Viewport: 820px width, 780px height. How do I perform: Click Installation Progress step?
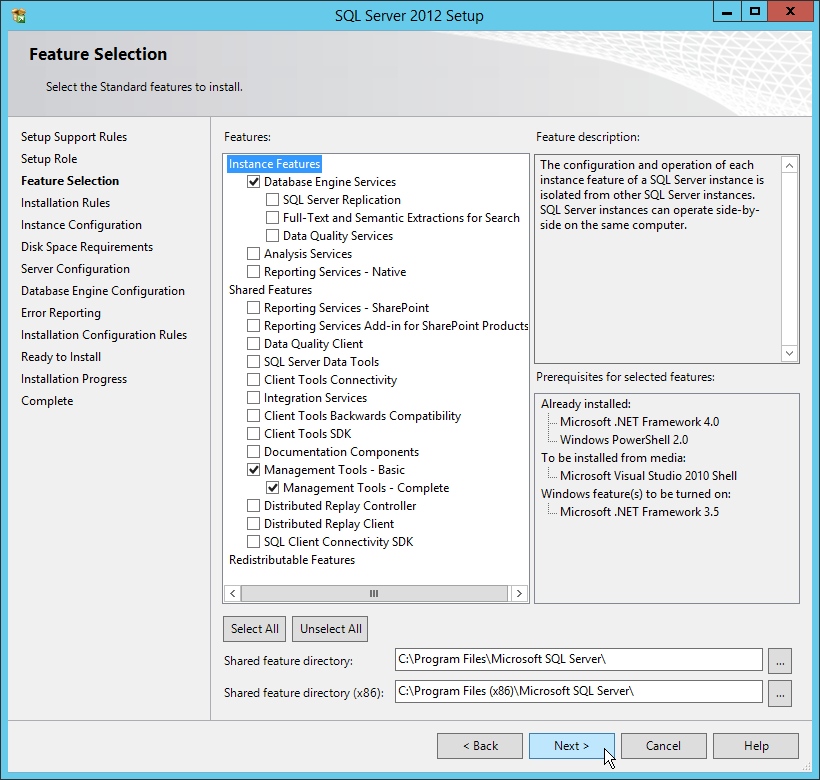(x=74, y=379)
